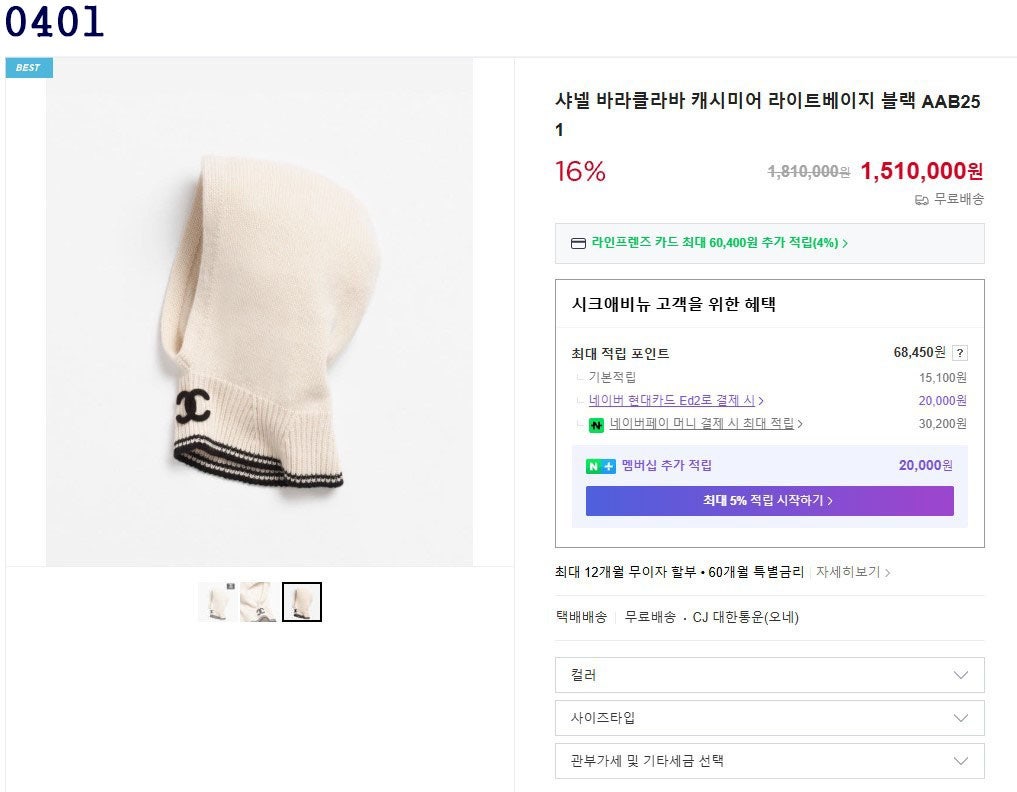Select the second product thumbnail

click(258, 602)
